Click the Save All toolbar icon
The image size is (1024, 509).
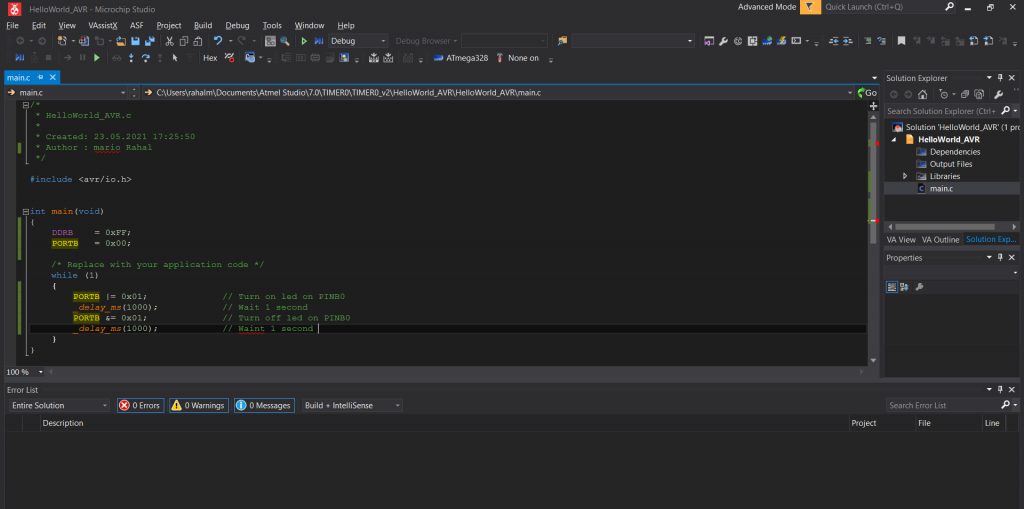coord(149,41)
